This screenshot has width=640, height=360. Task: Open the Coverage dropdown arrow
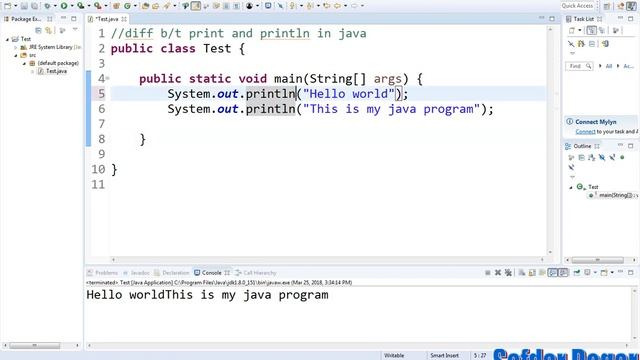tap(89, 6)
